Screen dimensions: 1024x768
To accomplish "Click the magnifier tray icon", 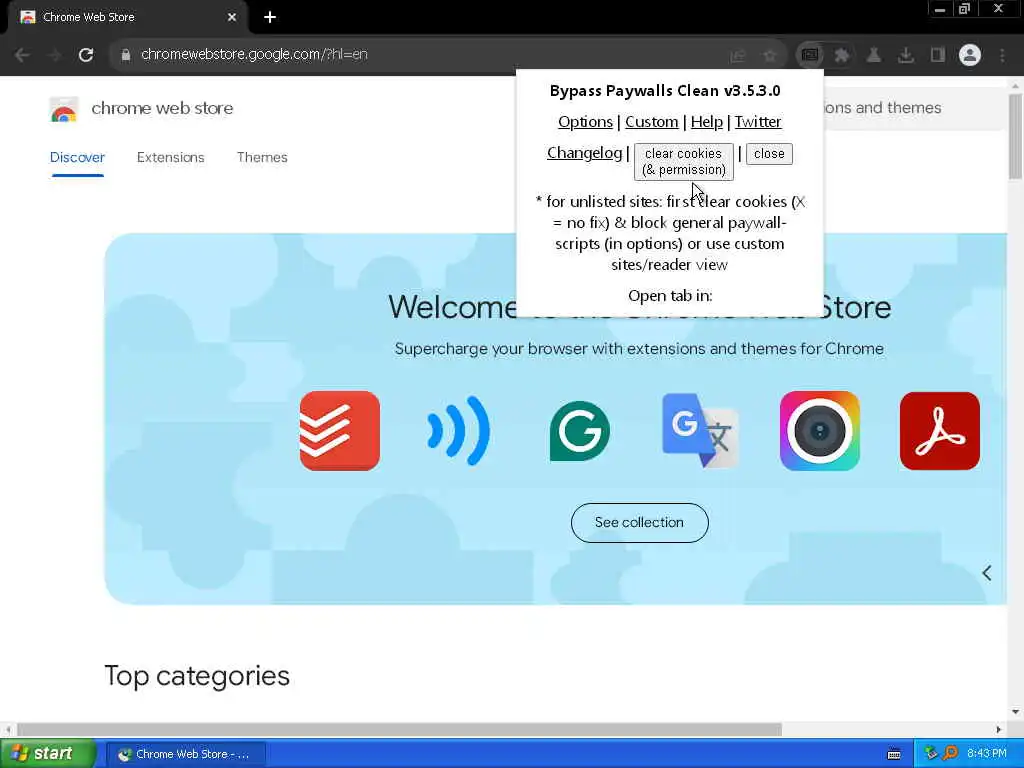I will pos(950,754).
